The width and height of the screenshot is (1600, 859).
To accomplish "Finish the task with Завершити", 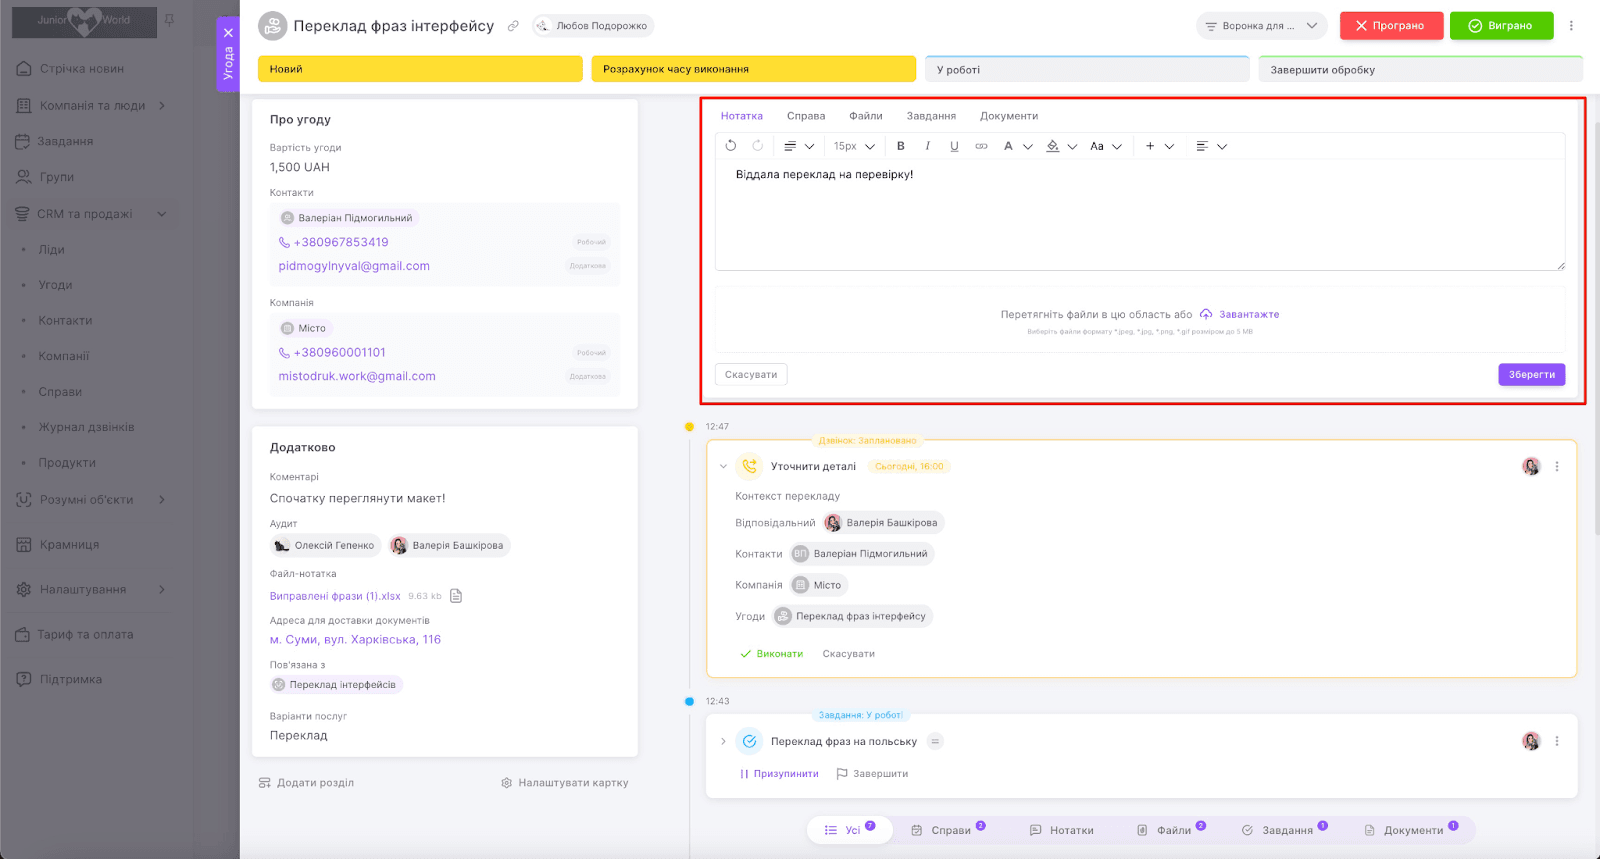I will coord(872,774).
